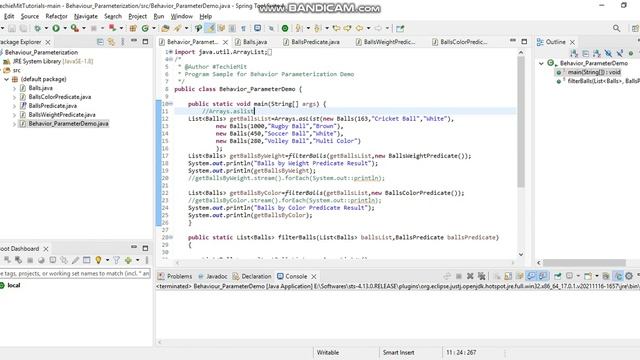Click the Toggle Mark Occurrences highlighted icon
Viewport: 640px width, 360px height.
(x=210, y=28)
